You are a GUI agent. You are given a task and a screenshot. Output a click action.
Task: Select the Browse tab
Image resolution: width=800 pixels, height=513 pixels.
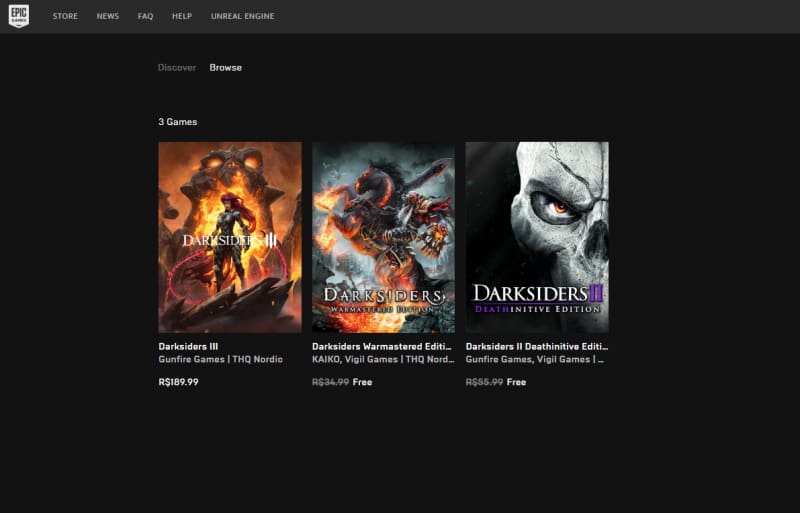pyautogui.click(x=226, y=67)
